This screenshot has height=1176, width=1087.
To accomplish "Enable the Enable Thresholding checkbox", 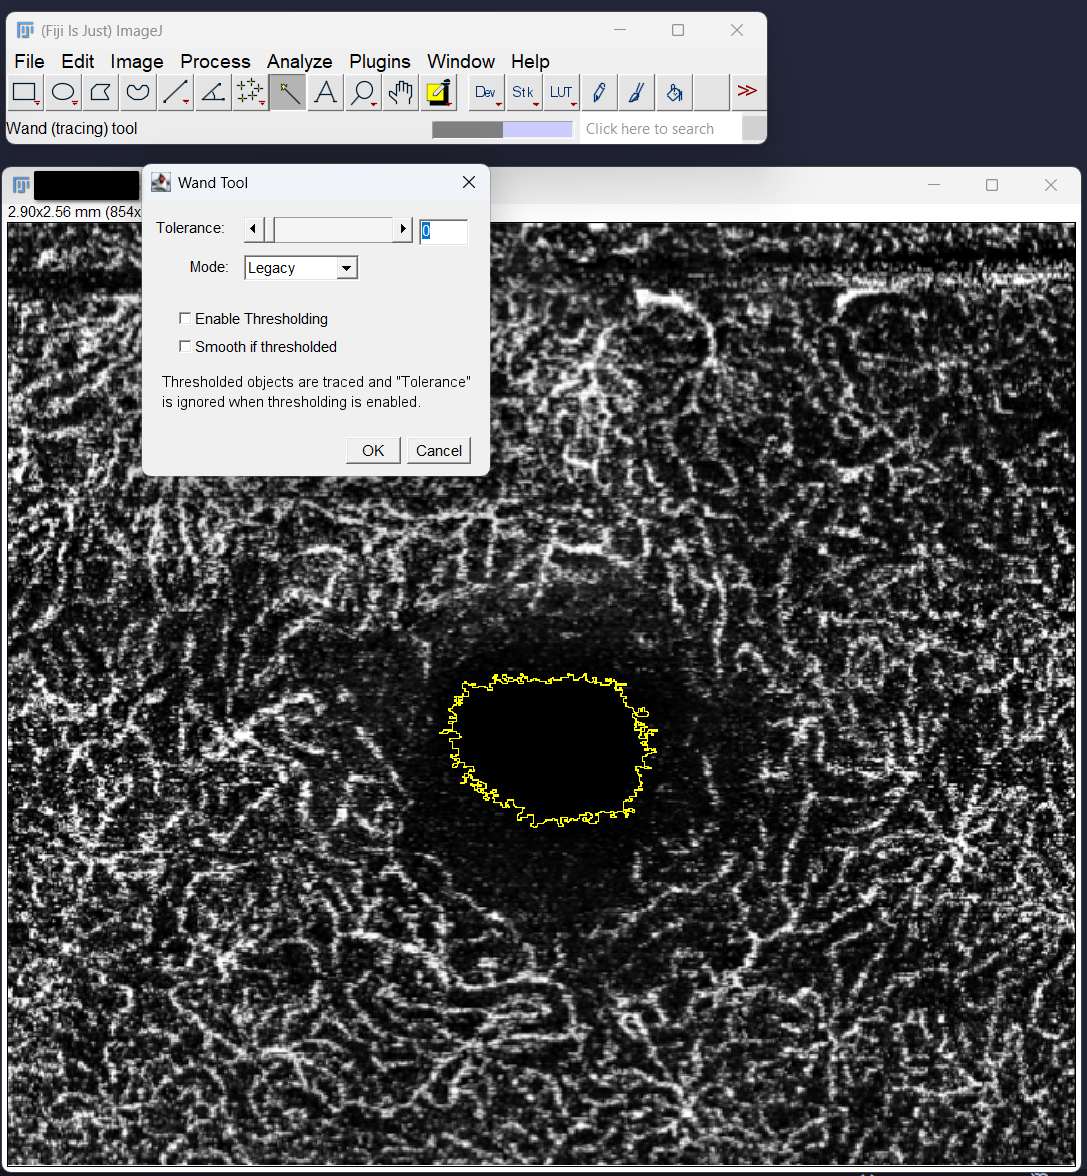I will [x=185, y=318].
